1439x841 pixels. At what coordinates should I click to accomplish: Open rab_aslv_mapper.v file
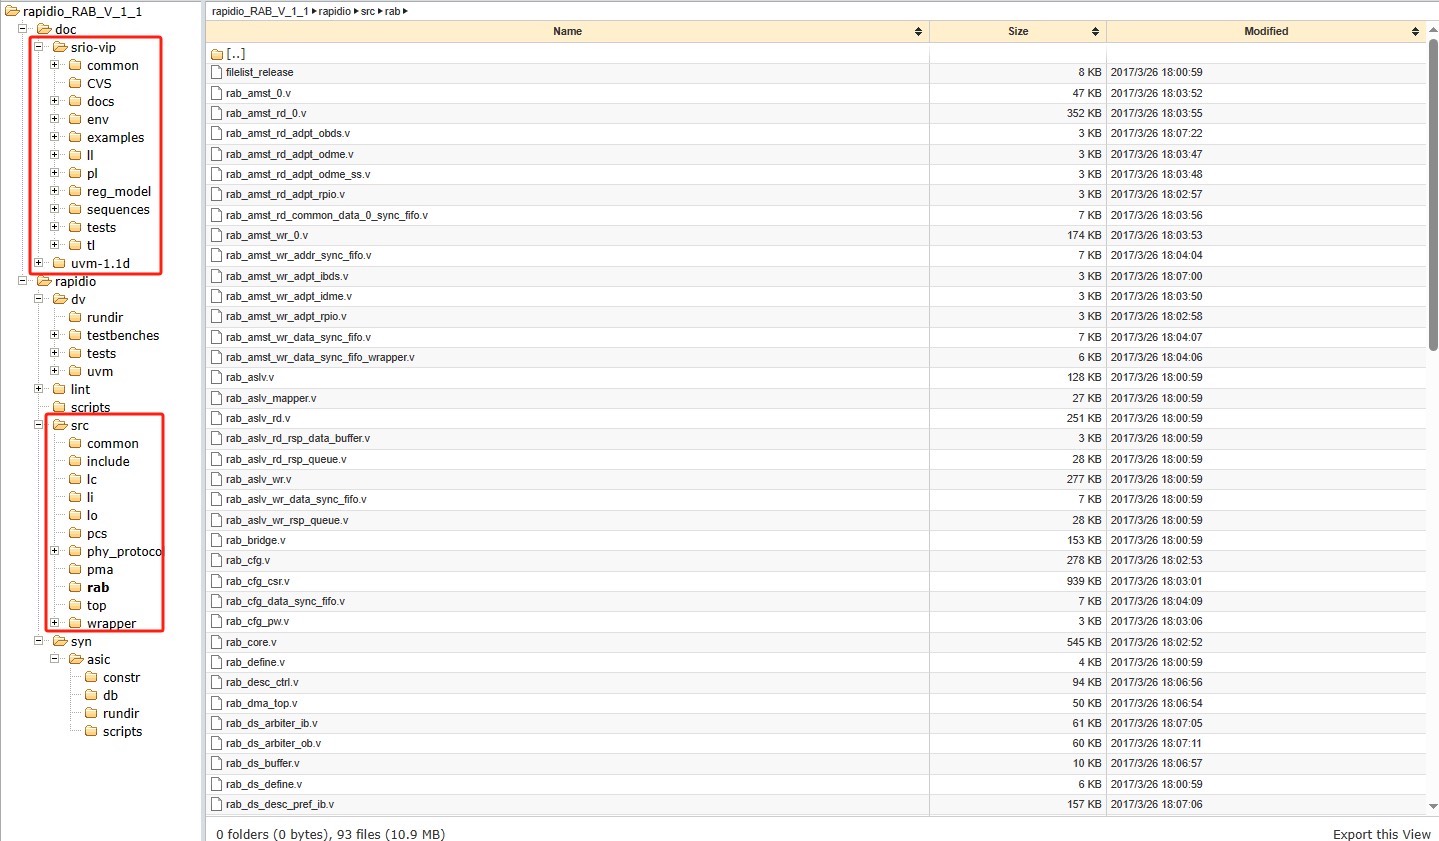271,398
